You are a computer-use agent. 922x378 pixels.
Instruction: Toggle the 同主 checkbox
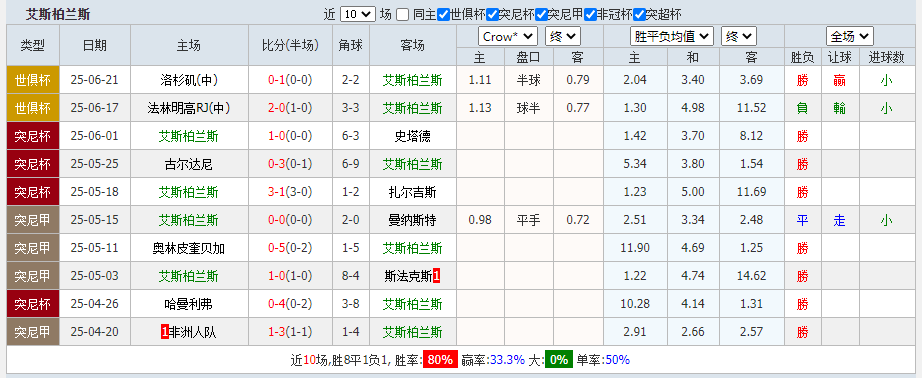point(402,15)
